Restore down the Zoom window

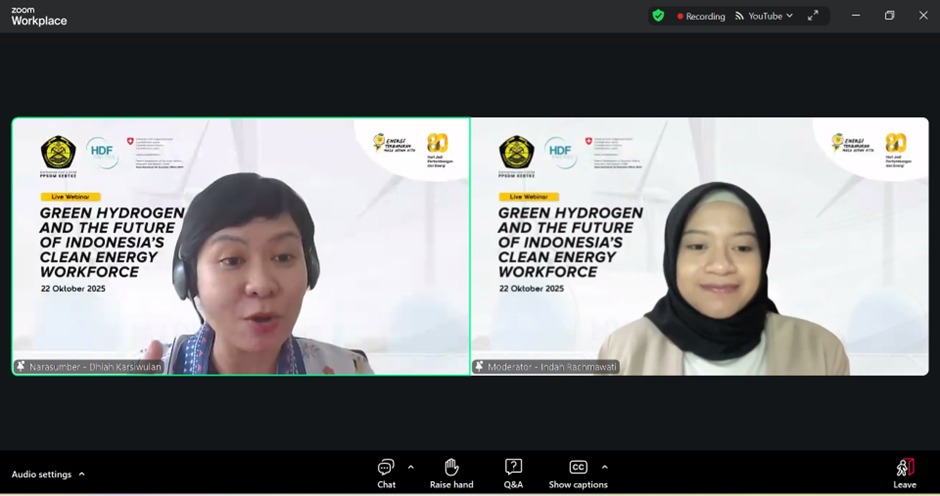click(x=889, y=16)
